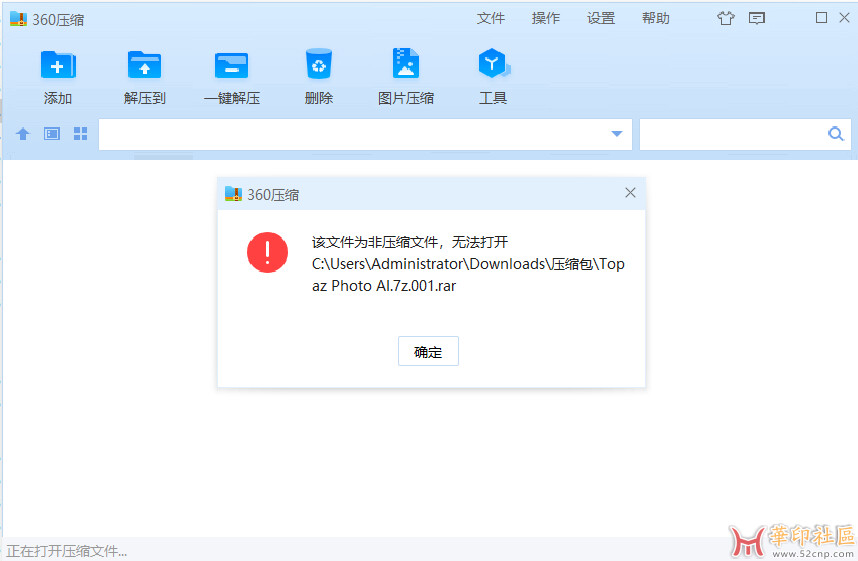The width and height of the screenshot is (858, 561).
Task: Open the skin shirt icon in title bar
Action: [x=726, y=18]
